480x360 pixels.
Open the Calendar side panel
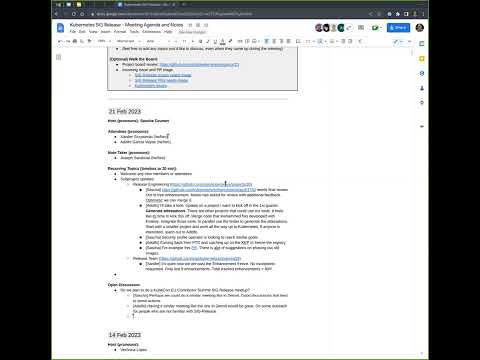pos(422,44)
